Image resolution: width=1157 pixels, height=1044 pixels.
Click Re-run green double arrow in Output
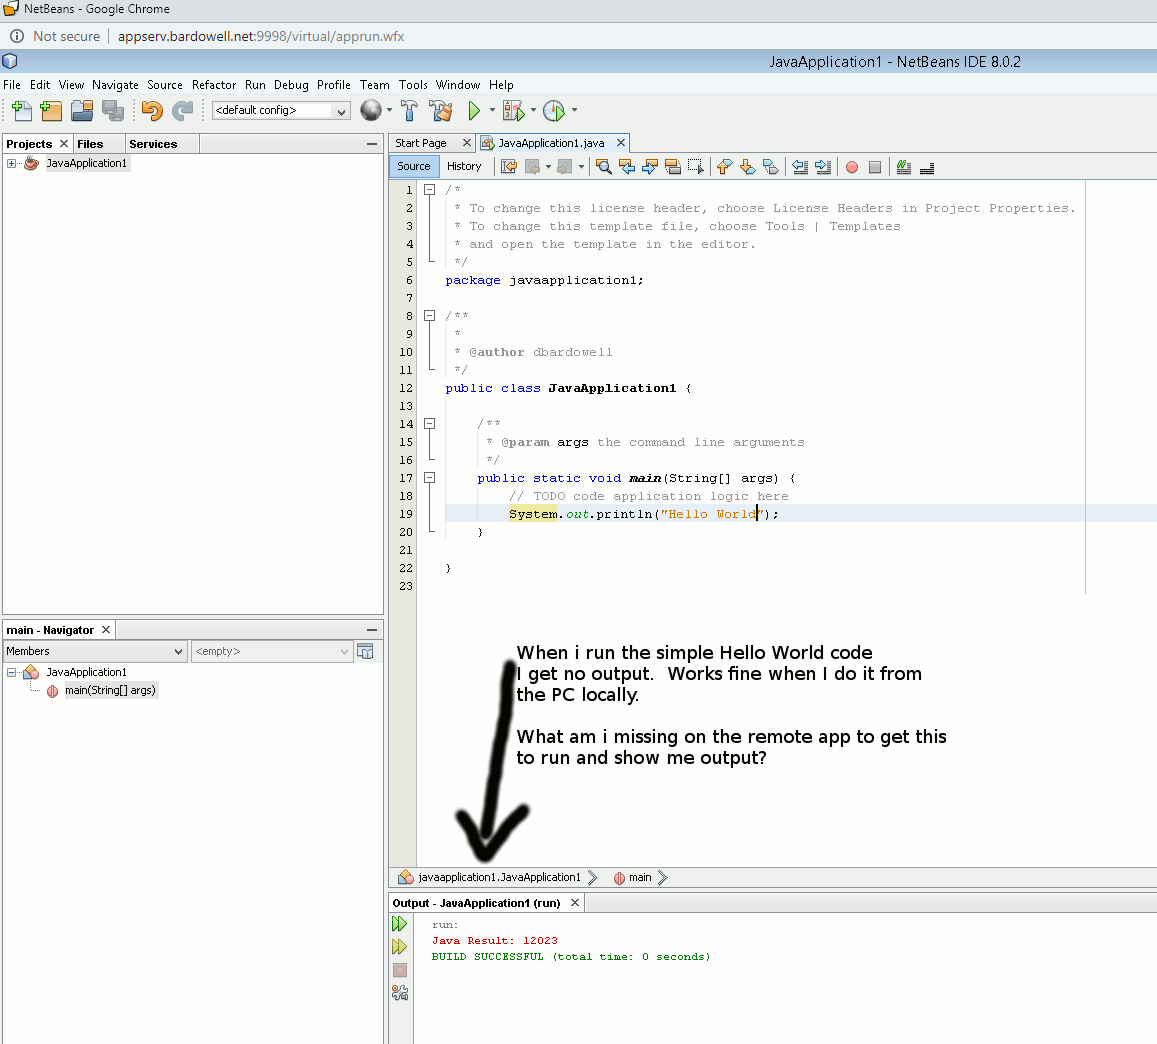coord(399,924)
